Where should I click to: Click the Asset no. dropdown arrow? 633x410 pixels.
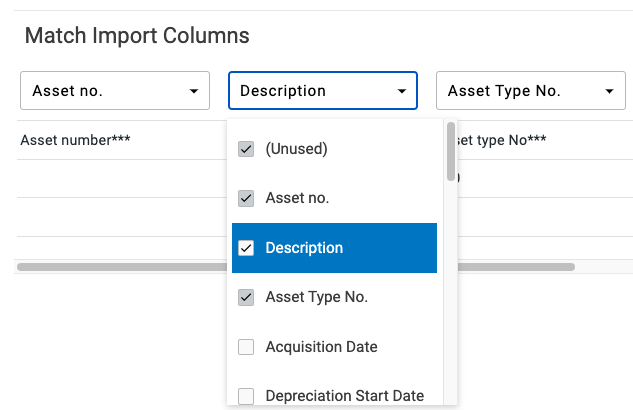[193, 91]
